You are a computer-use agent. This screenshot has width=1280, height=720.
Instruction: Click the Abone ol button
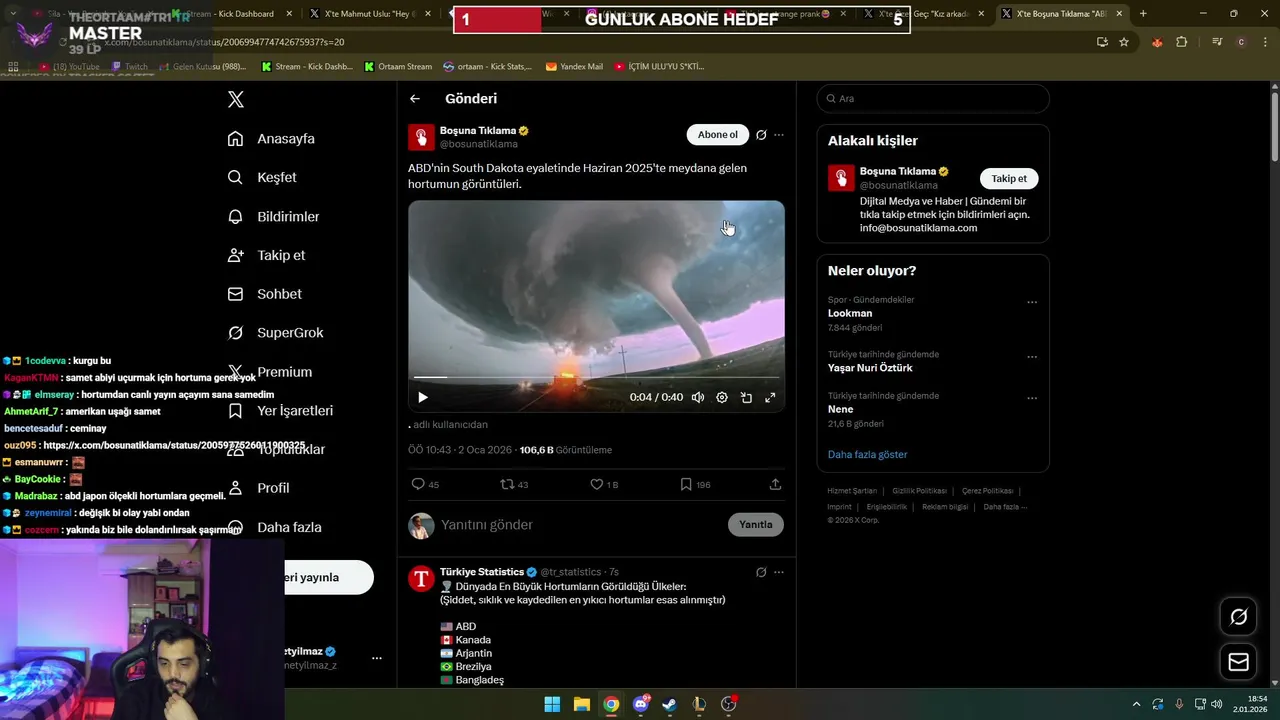tap(717, 135)
